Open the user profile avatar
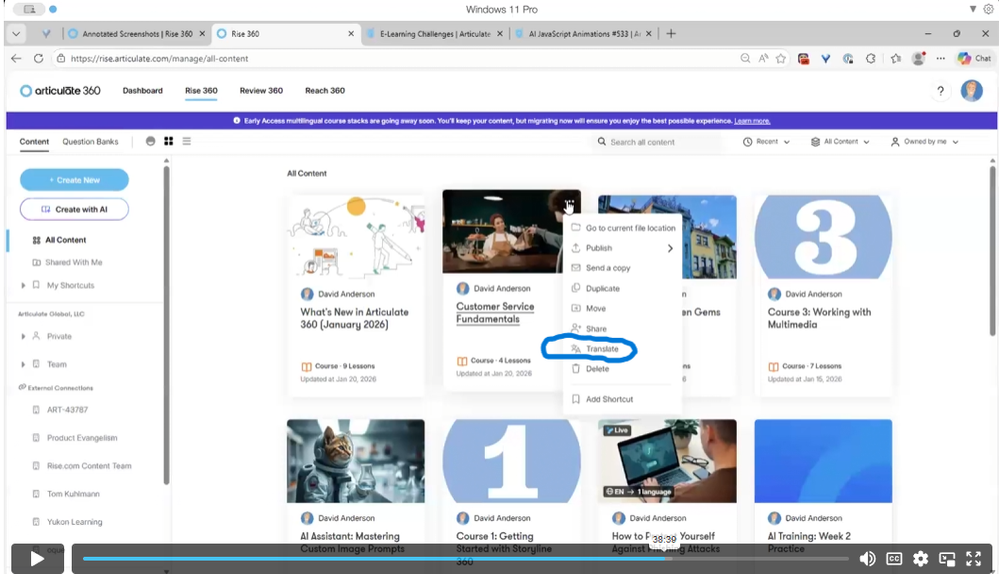This screenshot has height=574, width=999. pos(971,91)
